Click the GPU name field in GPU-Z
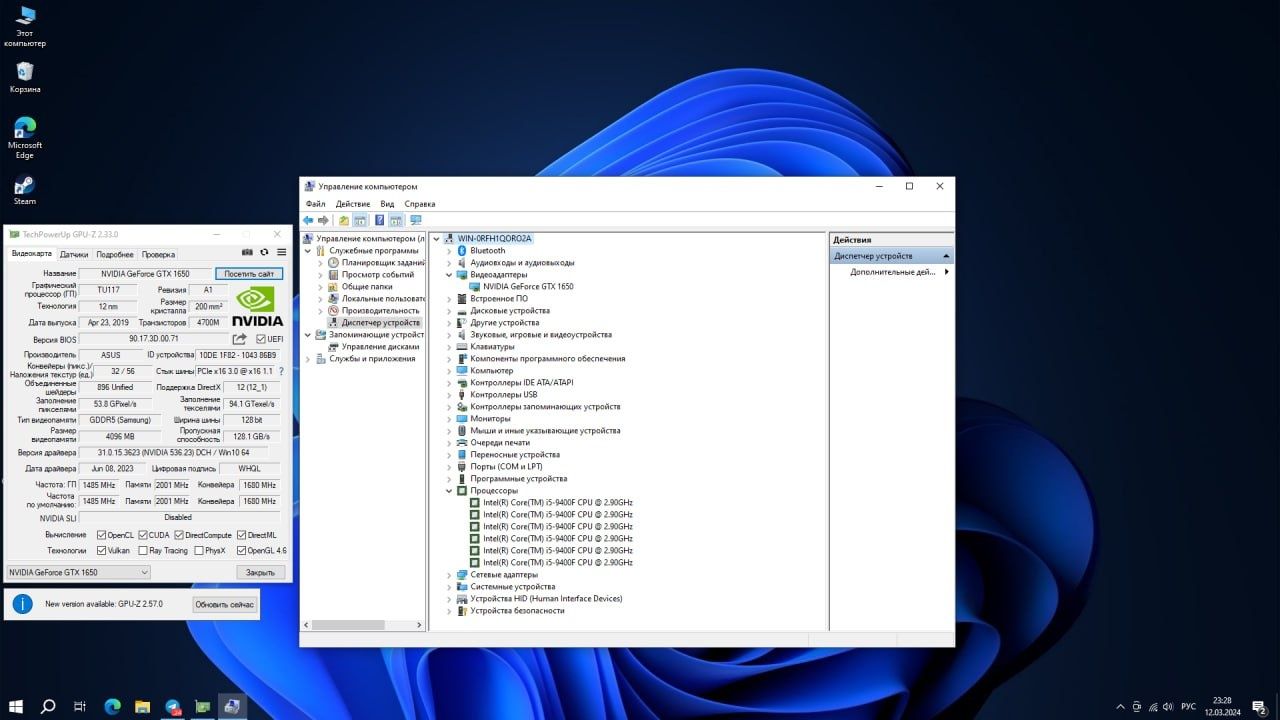Viewport: 1280px width, 720px height. point(145,274)
